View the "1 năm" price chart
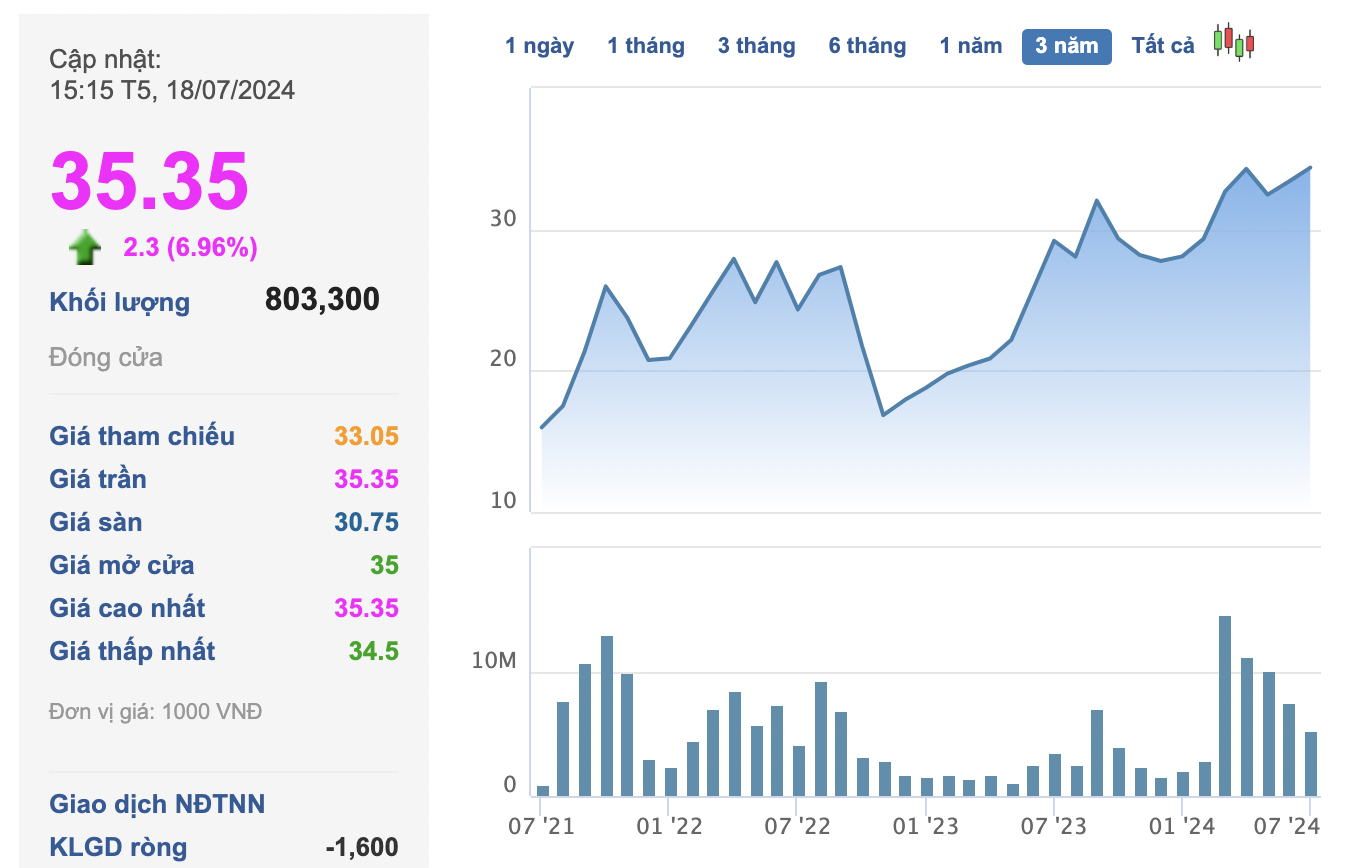 click(970, 45)
